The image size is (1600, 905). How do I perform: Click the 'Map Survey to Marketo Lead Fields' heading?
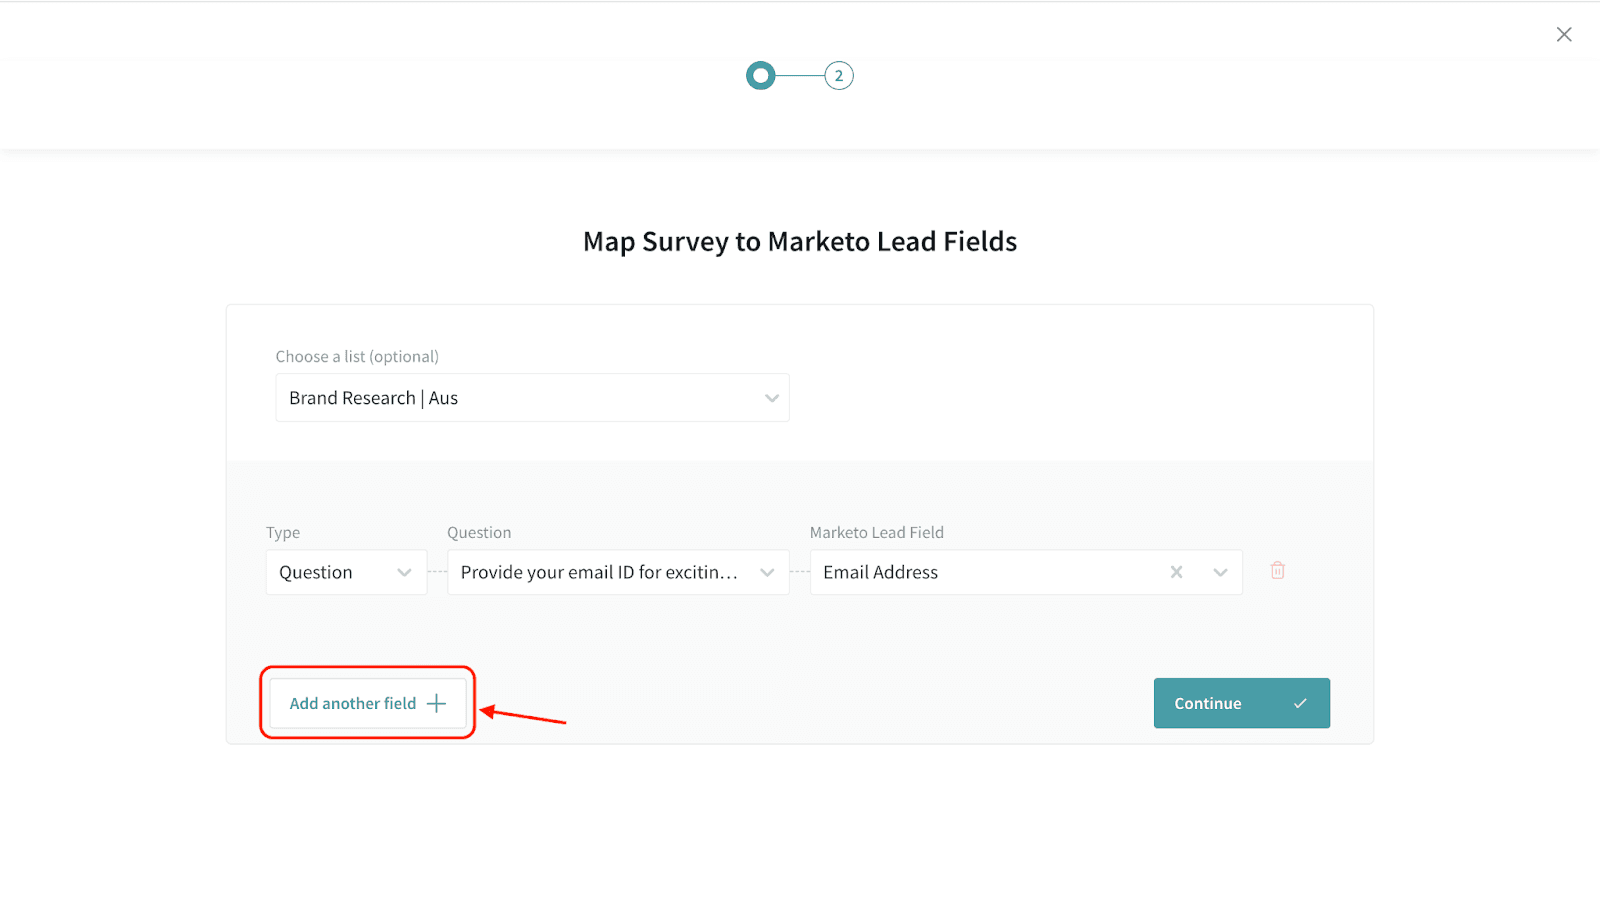coord(800,242)
